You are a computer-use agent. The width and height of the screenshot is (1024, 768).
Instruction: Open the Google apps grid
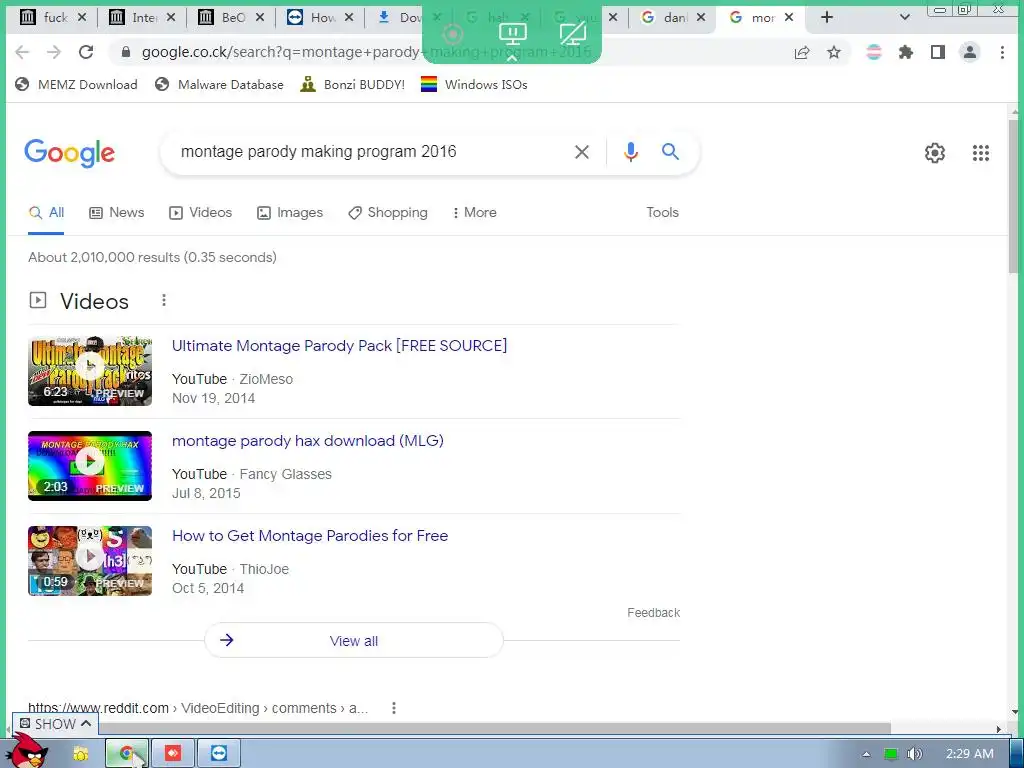pyautogui.click(x=980, y=153)
